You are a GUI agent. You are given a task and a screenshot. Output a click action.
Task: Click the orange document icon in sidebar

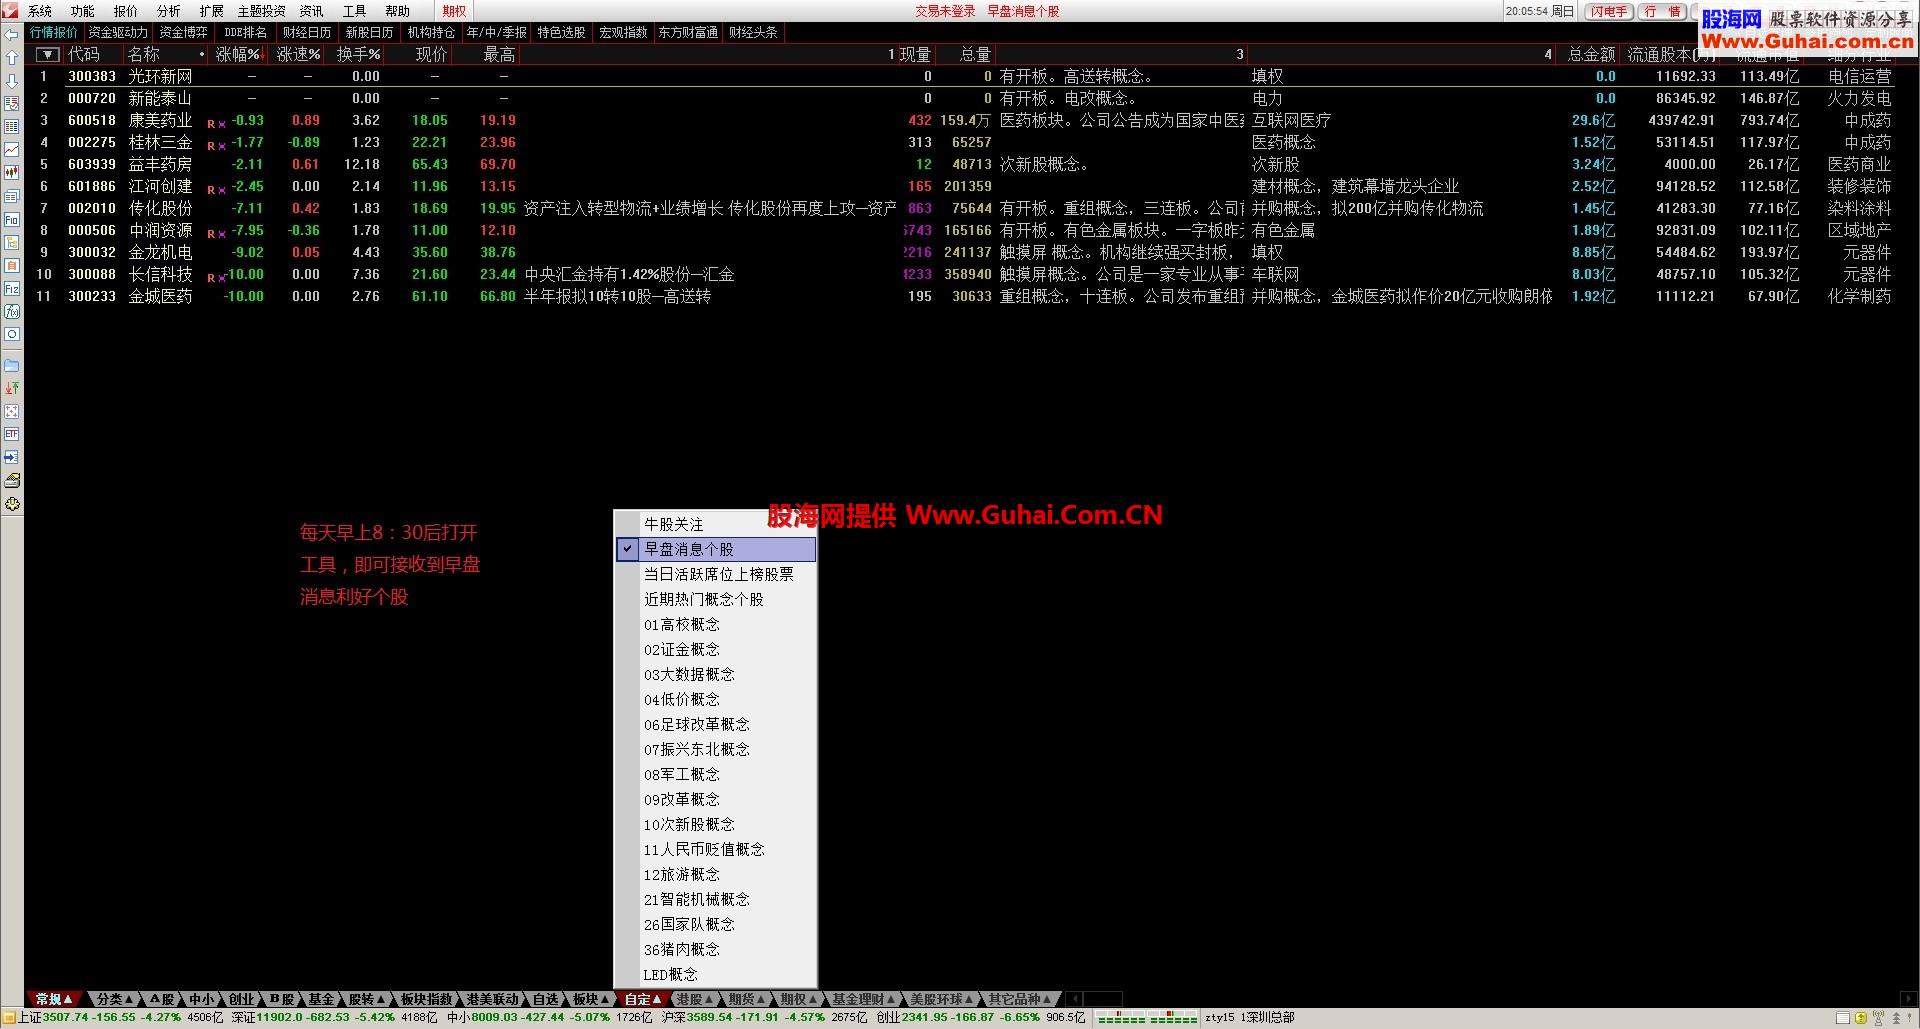coord(12,265)
